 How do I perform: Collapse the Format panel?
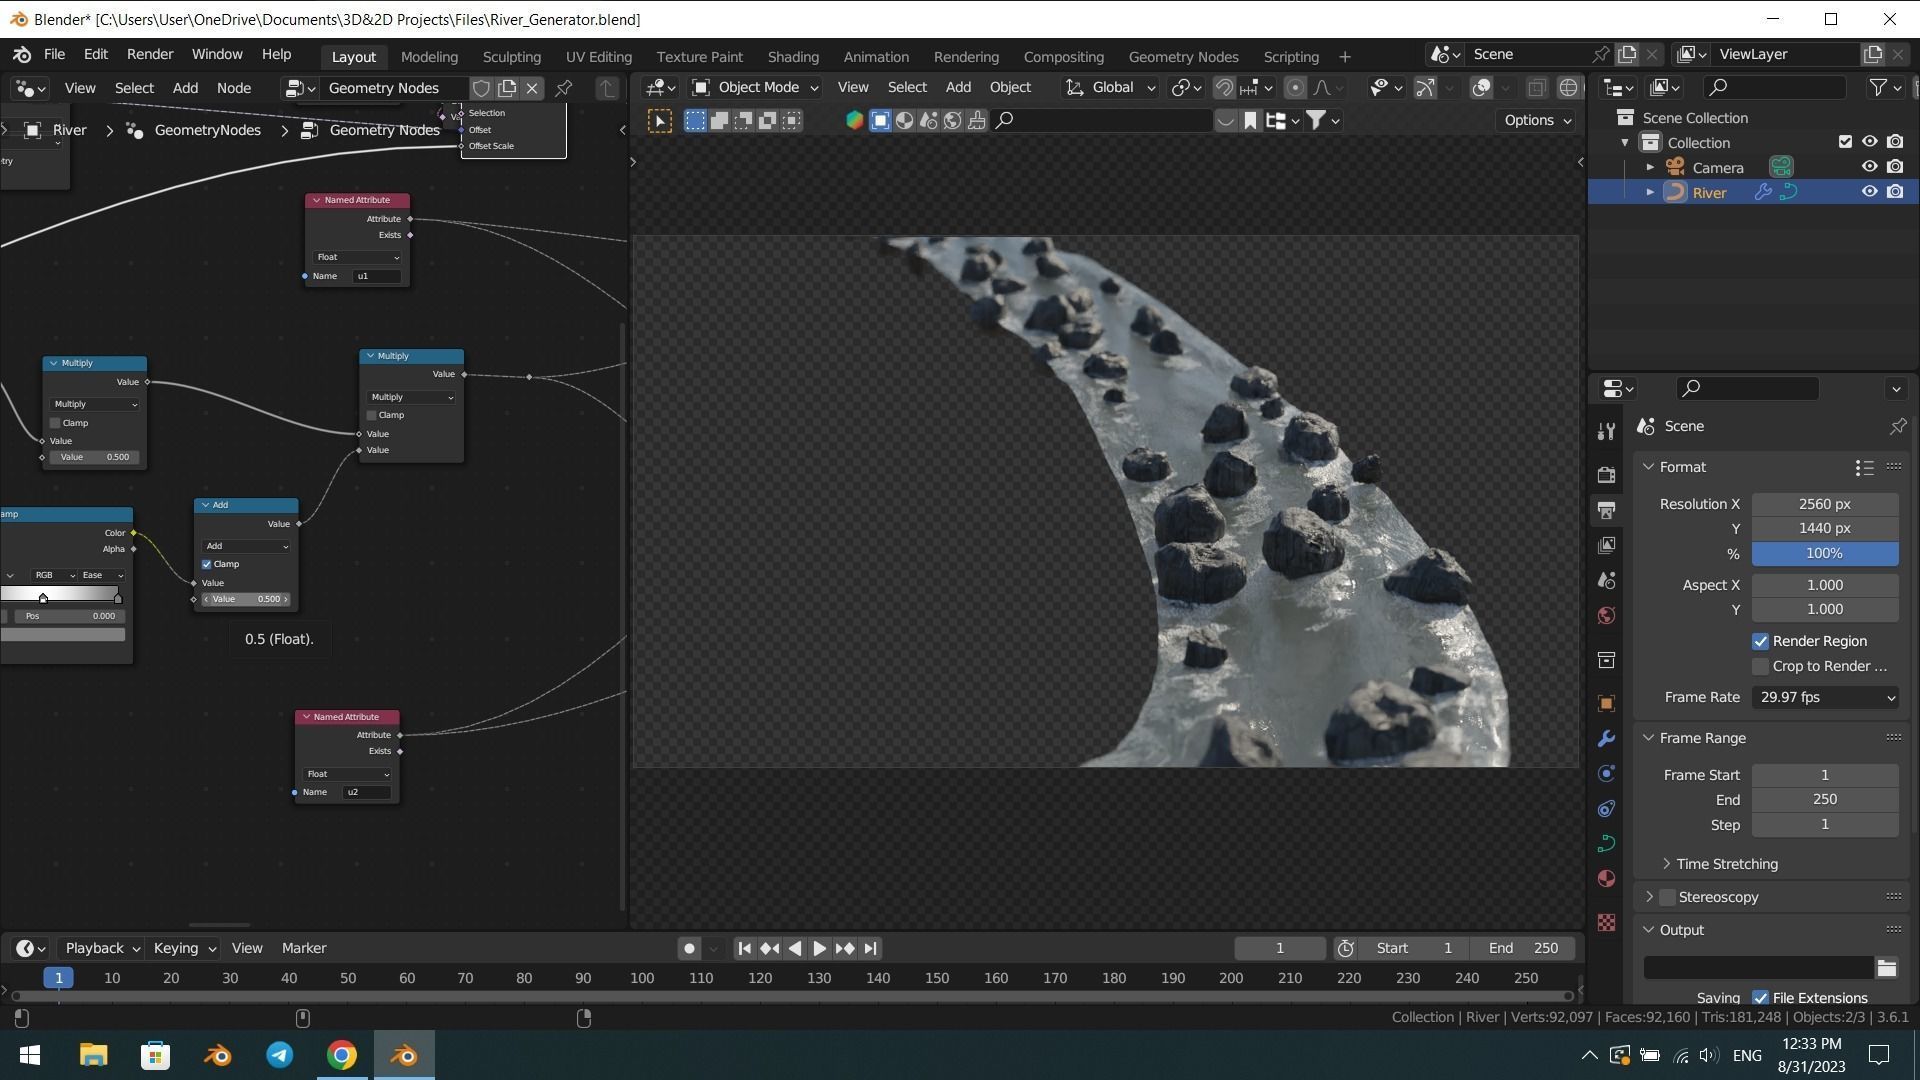pos(1682,467)
